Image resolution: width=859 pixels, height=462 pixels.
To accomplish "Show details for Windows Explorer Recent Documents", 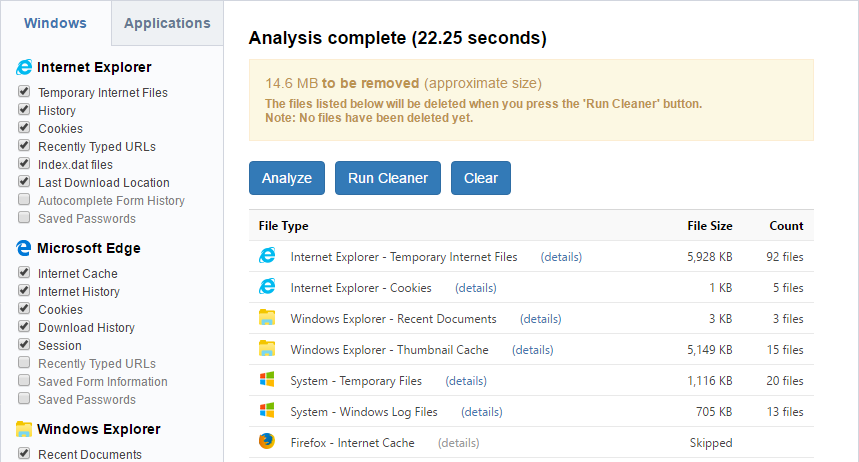I will (x=540, y=319).
